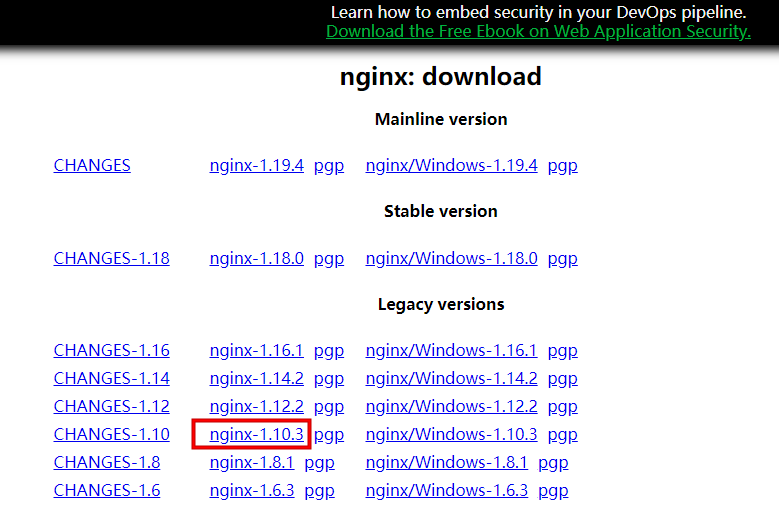Open CHANGES-1.6 link
779x506 pixels.
pyautogui.click(x=107, y=491)
